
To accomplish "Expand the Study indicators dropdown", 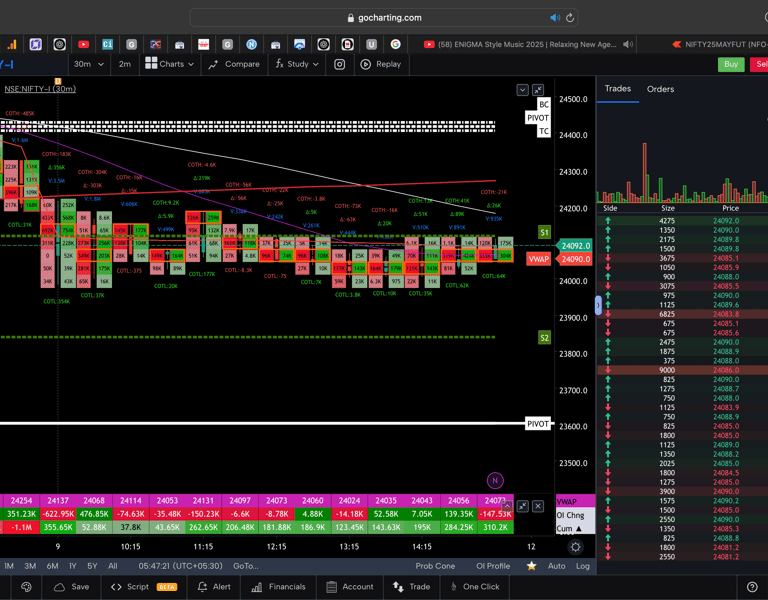I will 297,64.
